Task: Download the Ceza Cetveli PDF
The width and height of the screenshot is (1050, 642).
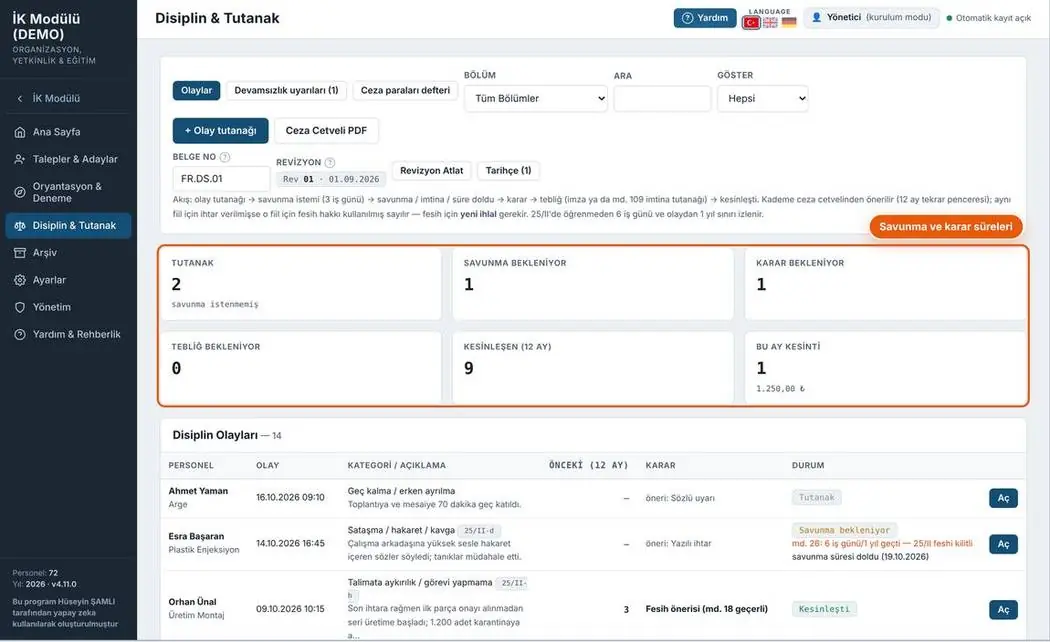Action: [x=326, y=131]
